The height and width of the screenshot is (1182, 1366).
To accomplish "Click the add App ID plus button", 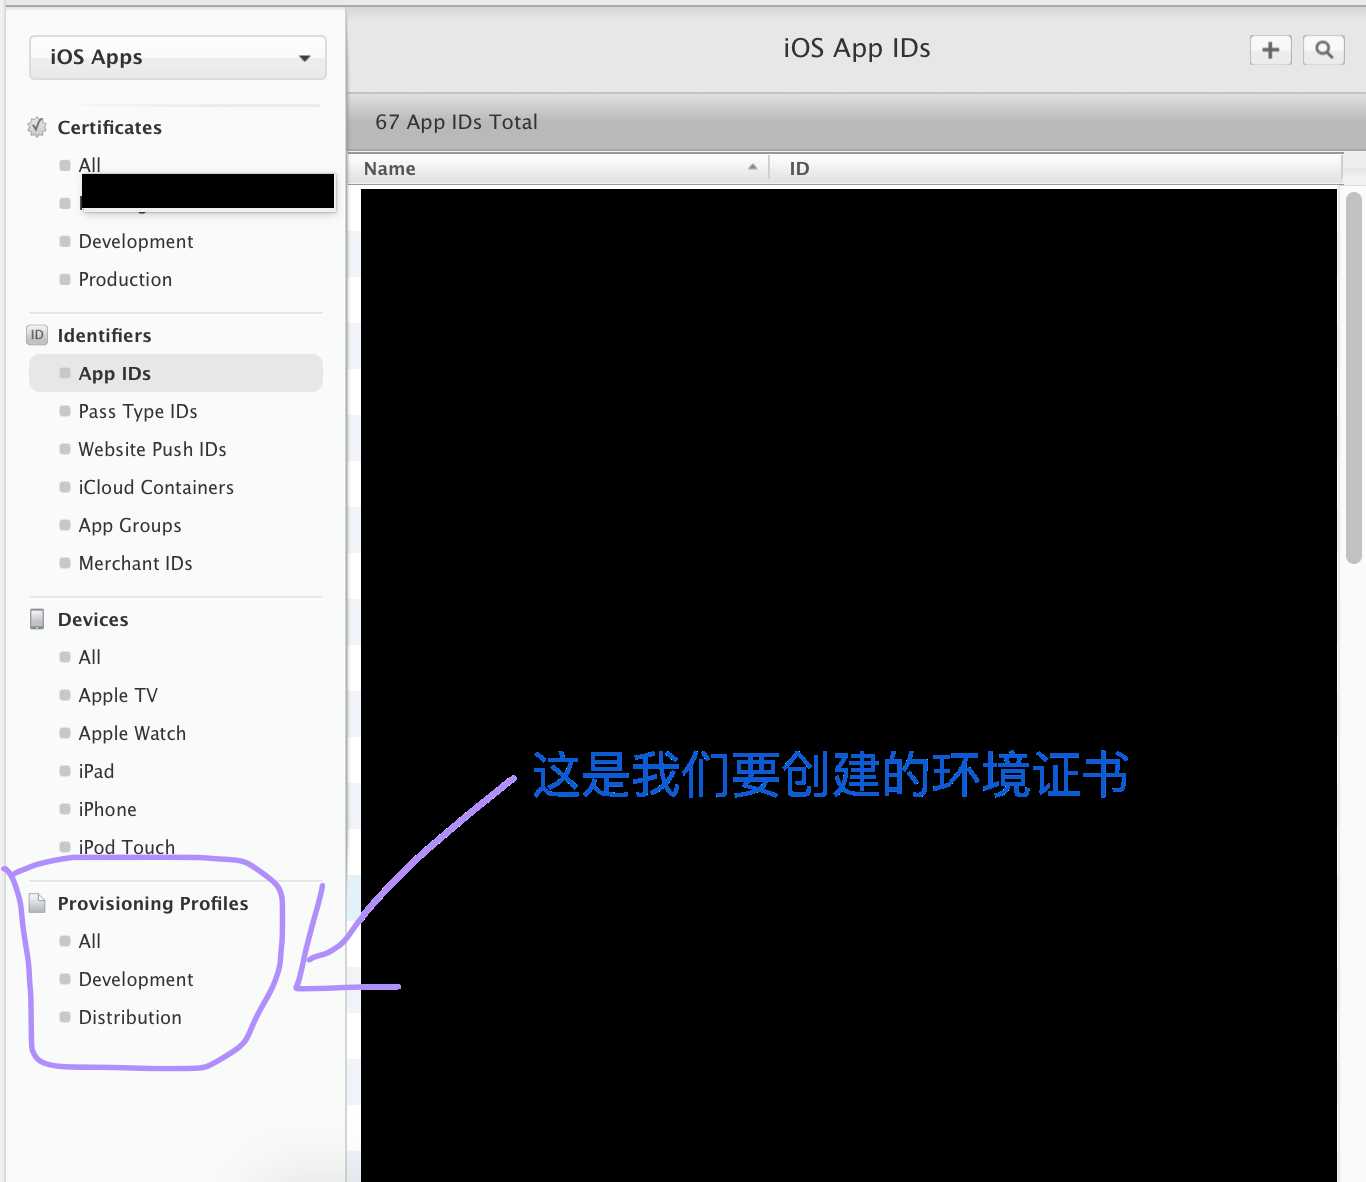I will [x=1270, y=50].
